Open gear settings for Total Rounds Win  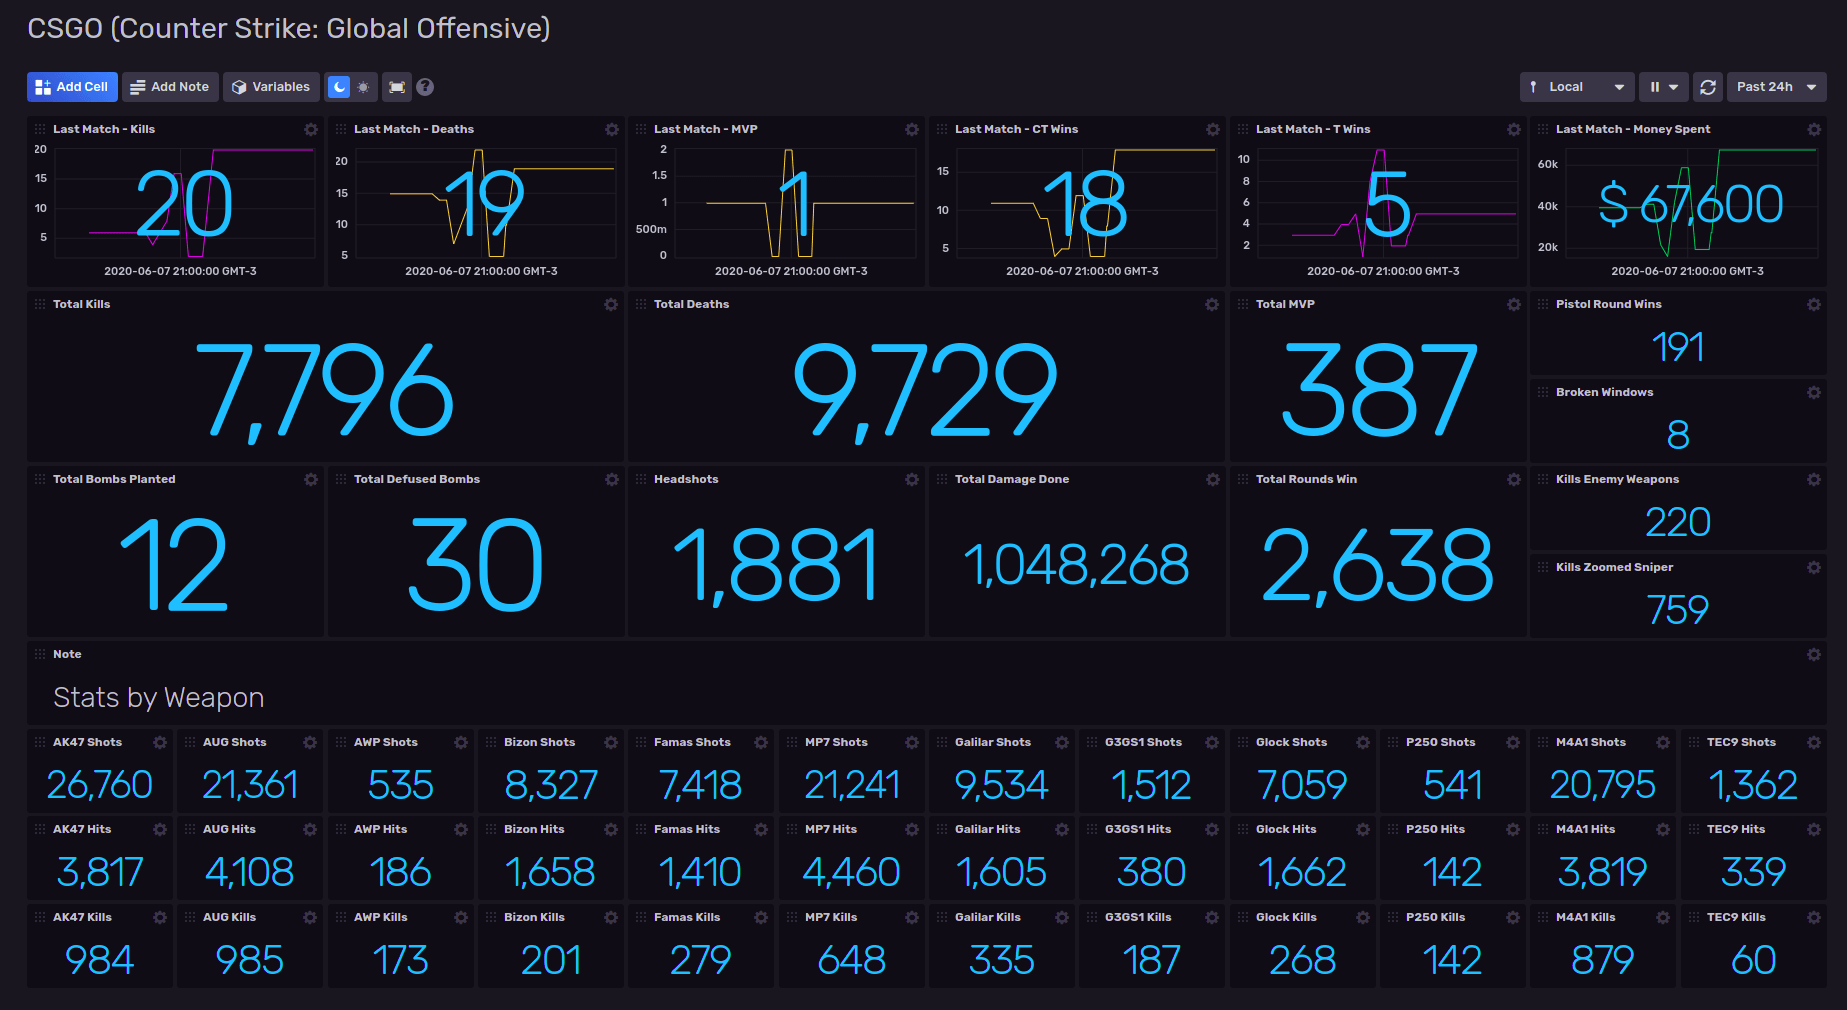[x=1514, y=479]
